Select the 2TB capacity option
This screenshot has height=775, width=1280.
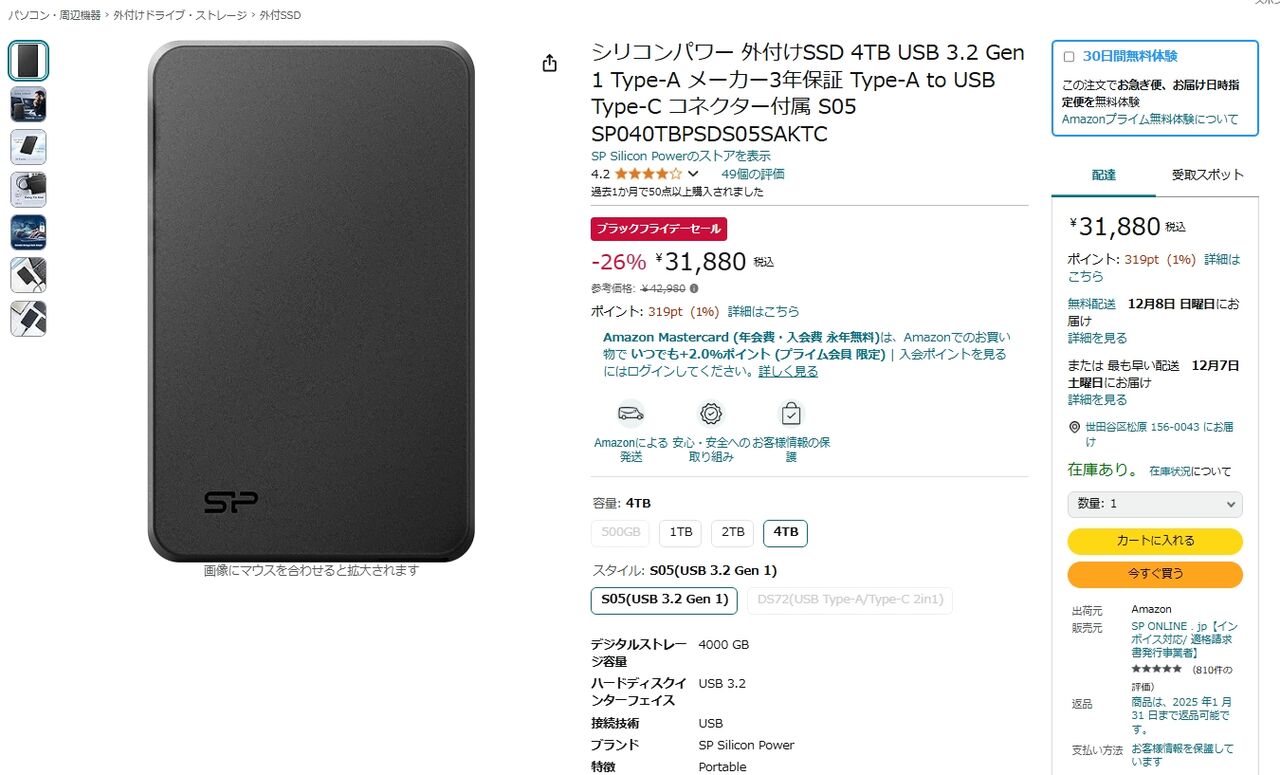tap(733, 533)
